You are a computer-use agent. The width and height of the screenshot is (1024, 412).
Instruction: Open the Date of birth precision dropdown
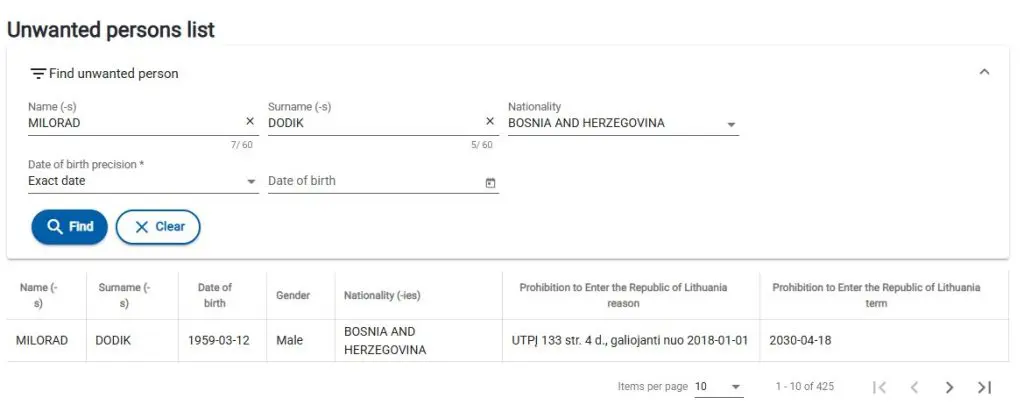coord(143,182)
